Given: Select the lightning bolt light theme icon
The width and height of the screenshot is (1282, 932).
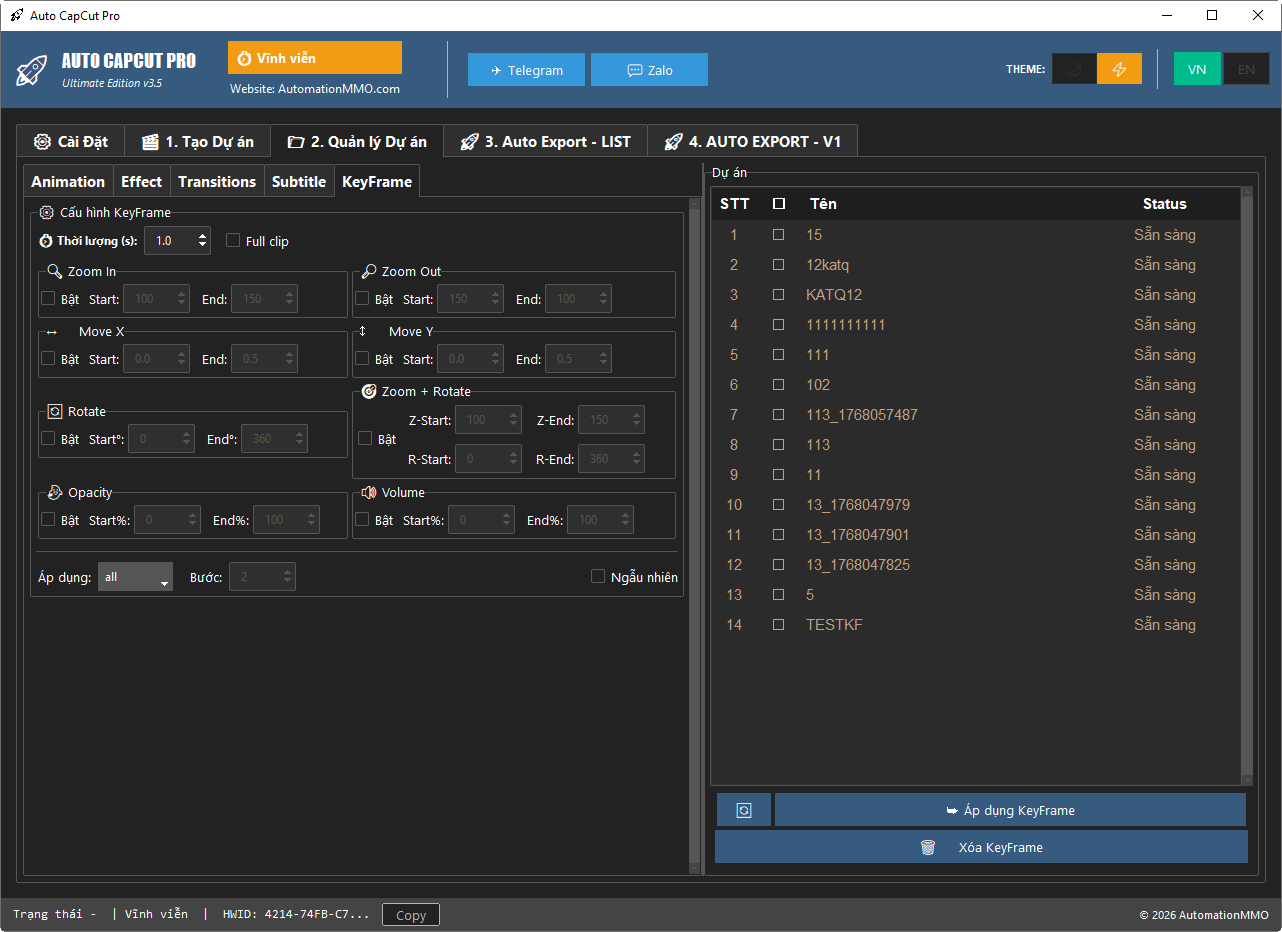Looking at the screenshot, I should click(x=1120, y=69).
